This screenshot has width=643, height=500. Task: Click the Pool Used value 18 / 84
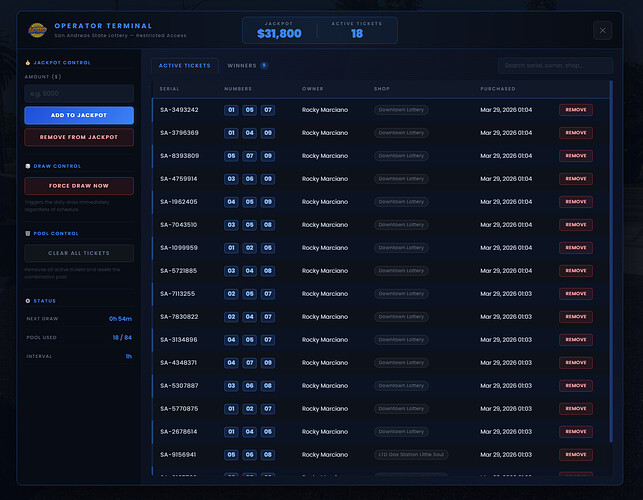[122, 338]
